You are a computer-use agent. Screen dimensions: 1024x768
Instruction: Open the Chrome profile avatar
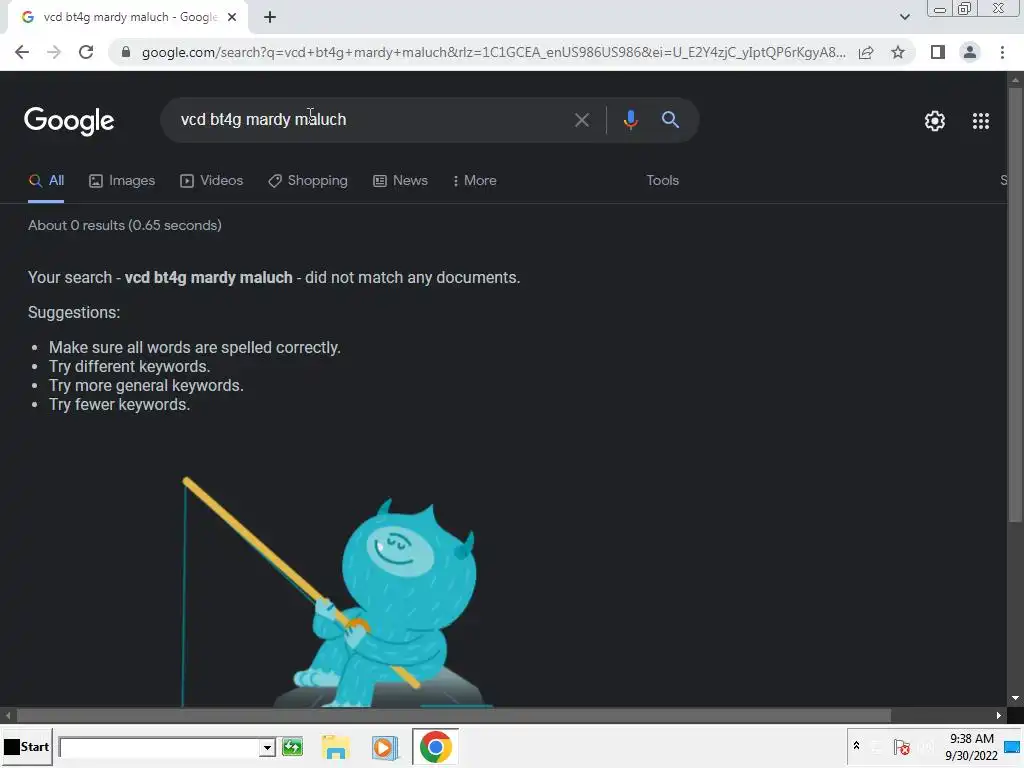pyautogui.click(x=970, y=52)
